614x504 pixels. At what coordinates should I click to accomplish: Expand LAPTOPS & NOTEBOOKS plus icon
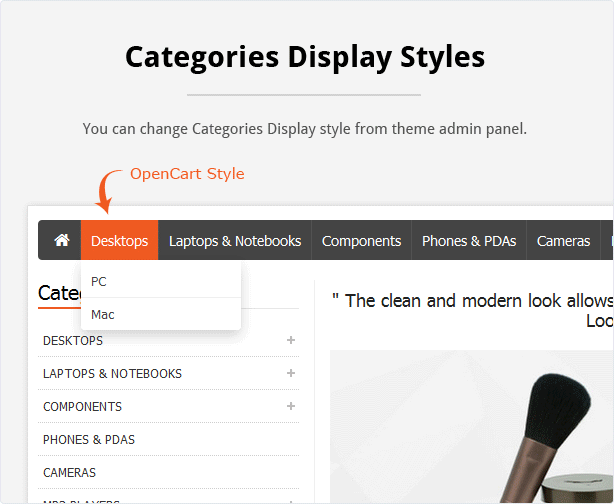coord(291,373)
